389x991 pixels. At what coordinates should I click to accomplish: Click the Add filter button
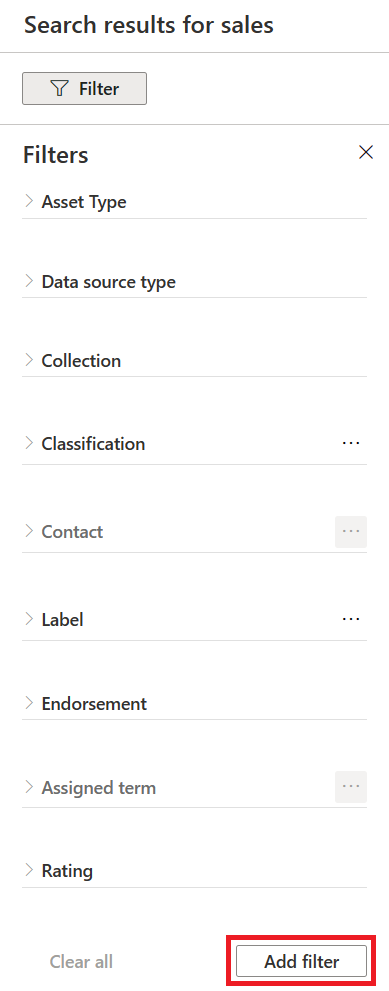point(302,961)
